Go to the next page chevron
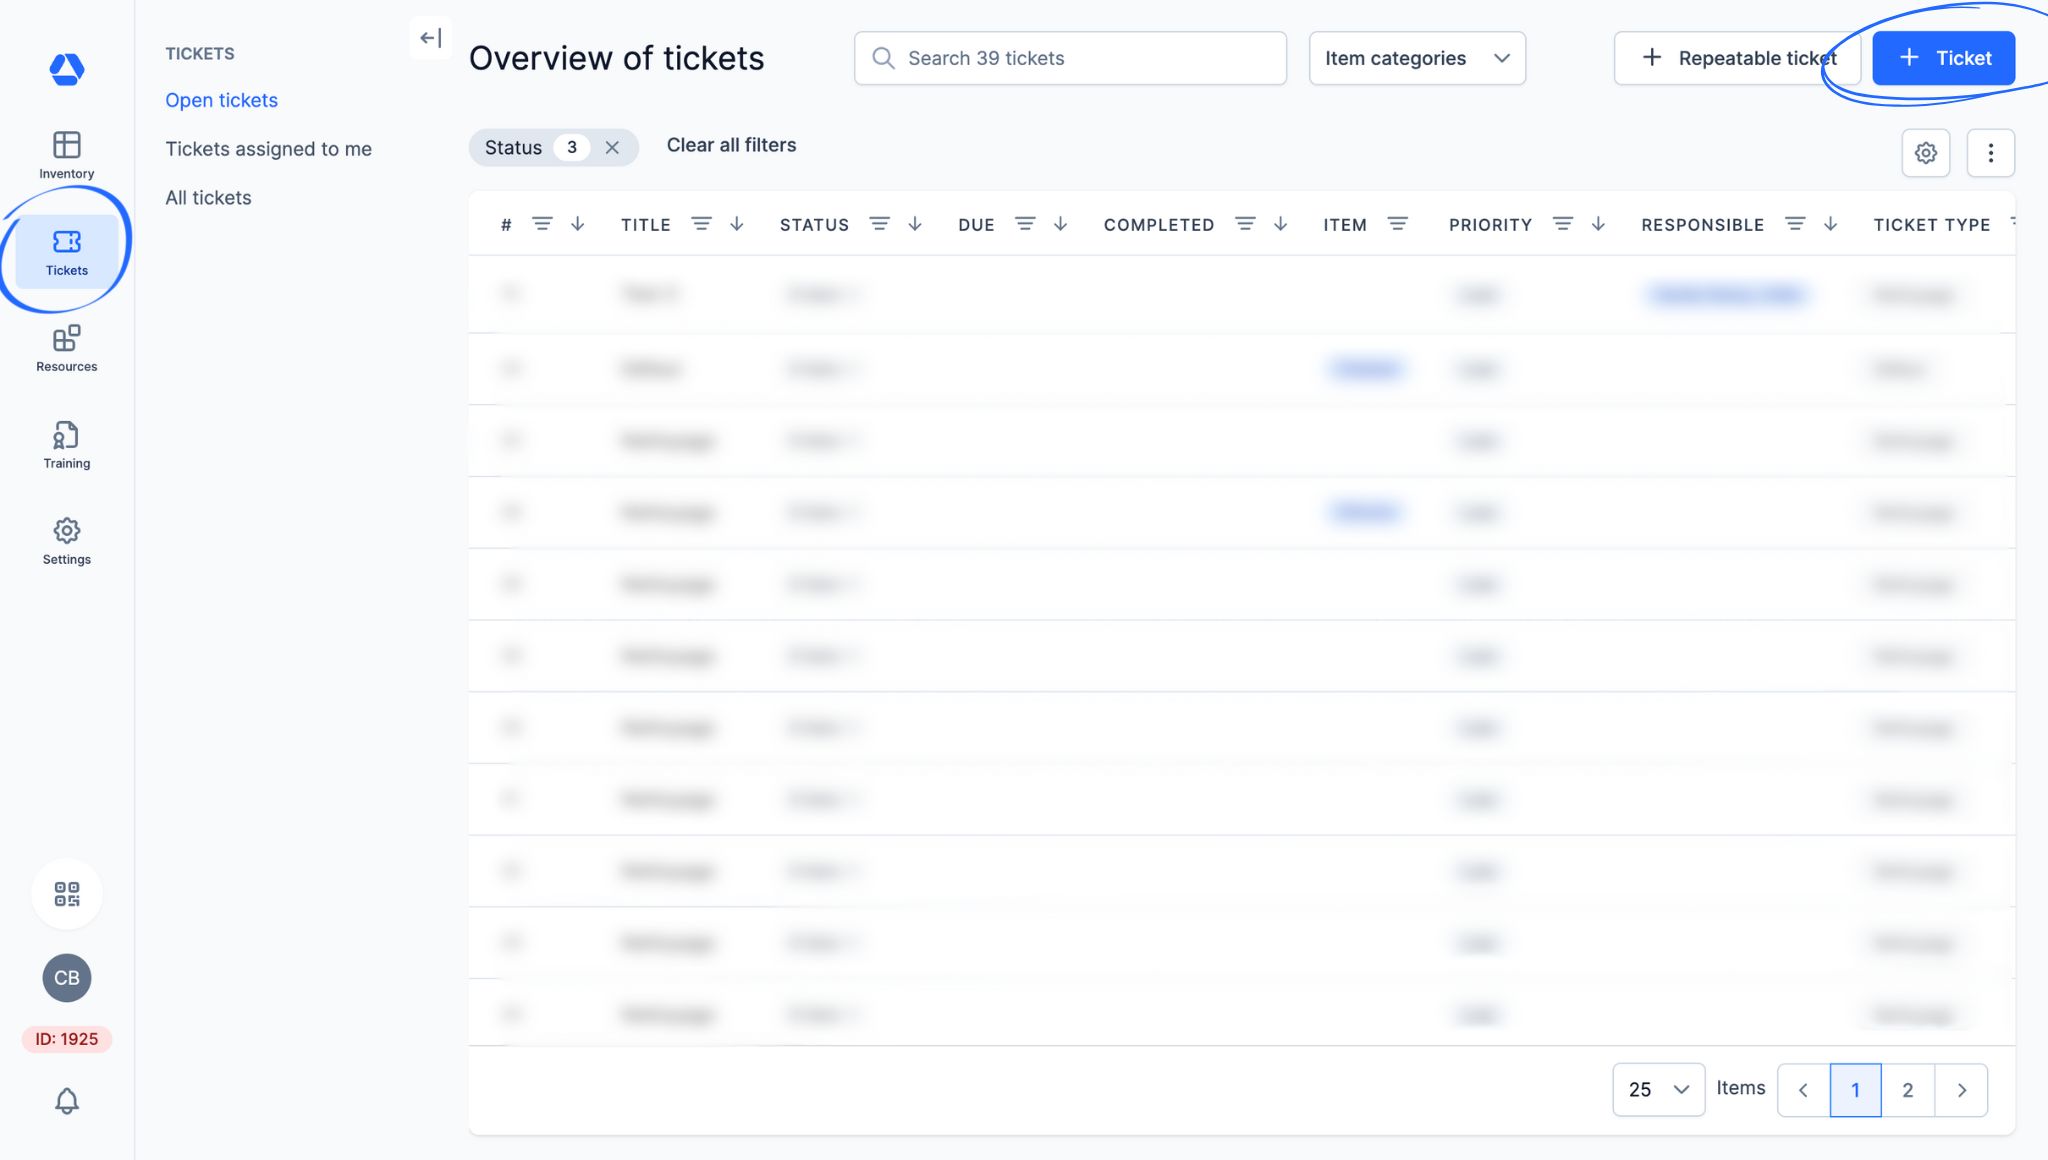 pos(1961,1089)
